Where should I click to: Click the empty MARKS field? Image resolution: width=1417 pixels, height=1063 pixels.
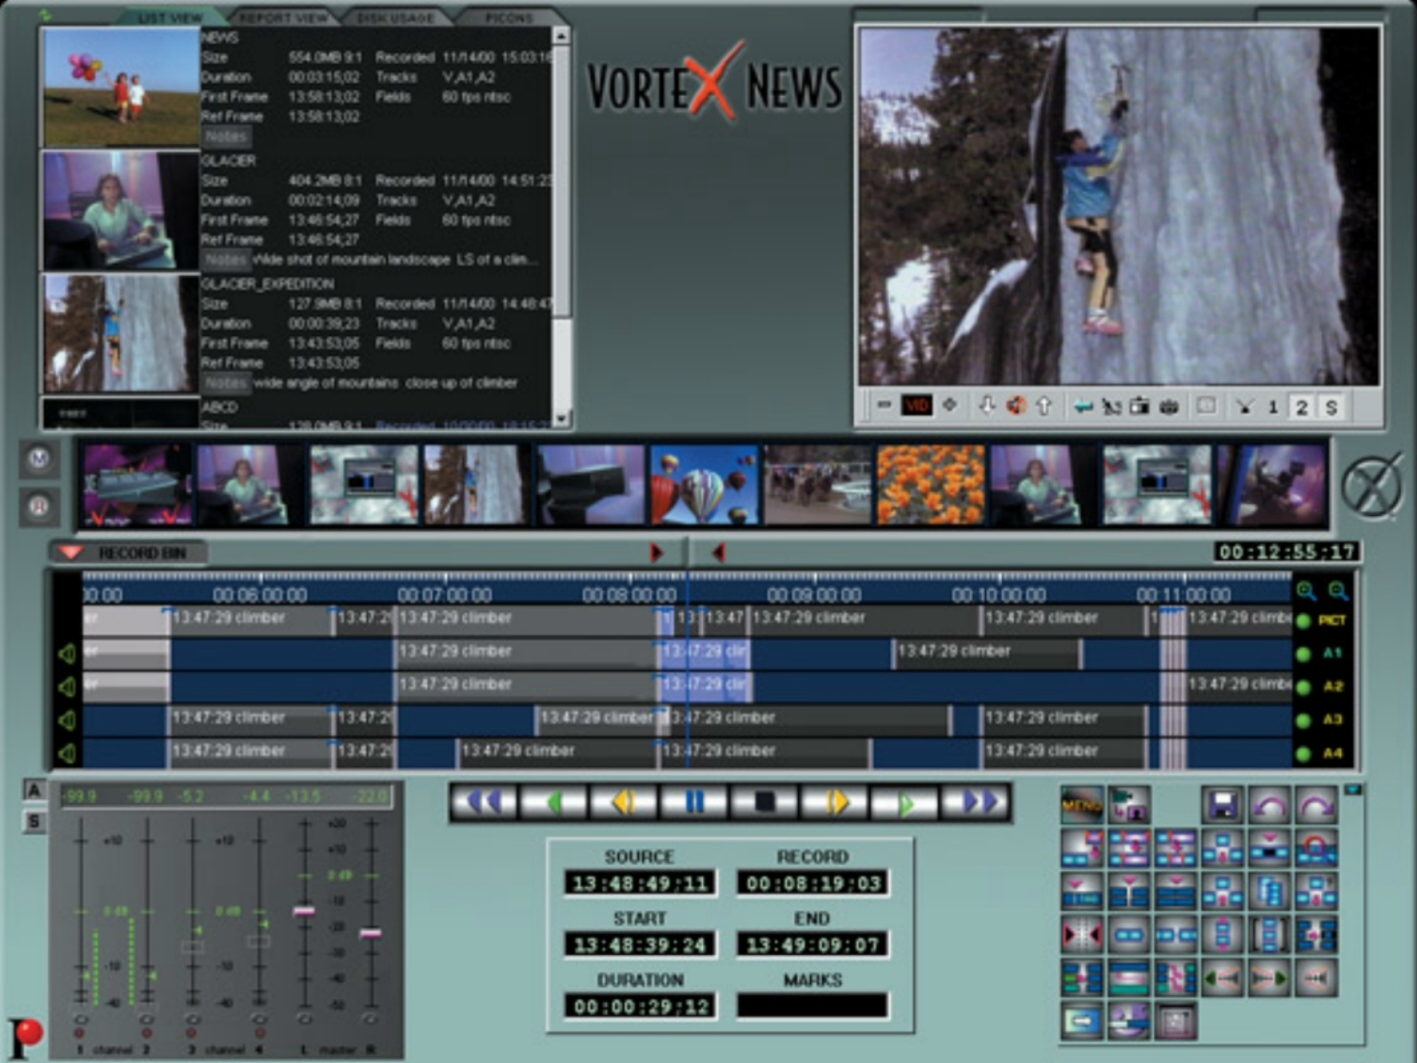(x=812, y=1006)
